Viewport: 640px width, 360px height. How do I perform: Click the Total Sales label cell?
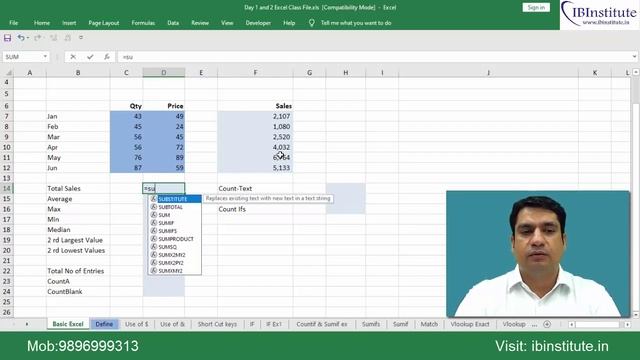point(78,188)
